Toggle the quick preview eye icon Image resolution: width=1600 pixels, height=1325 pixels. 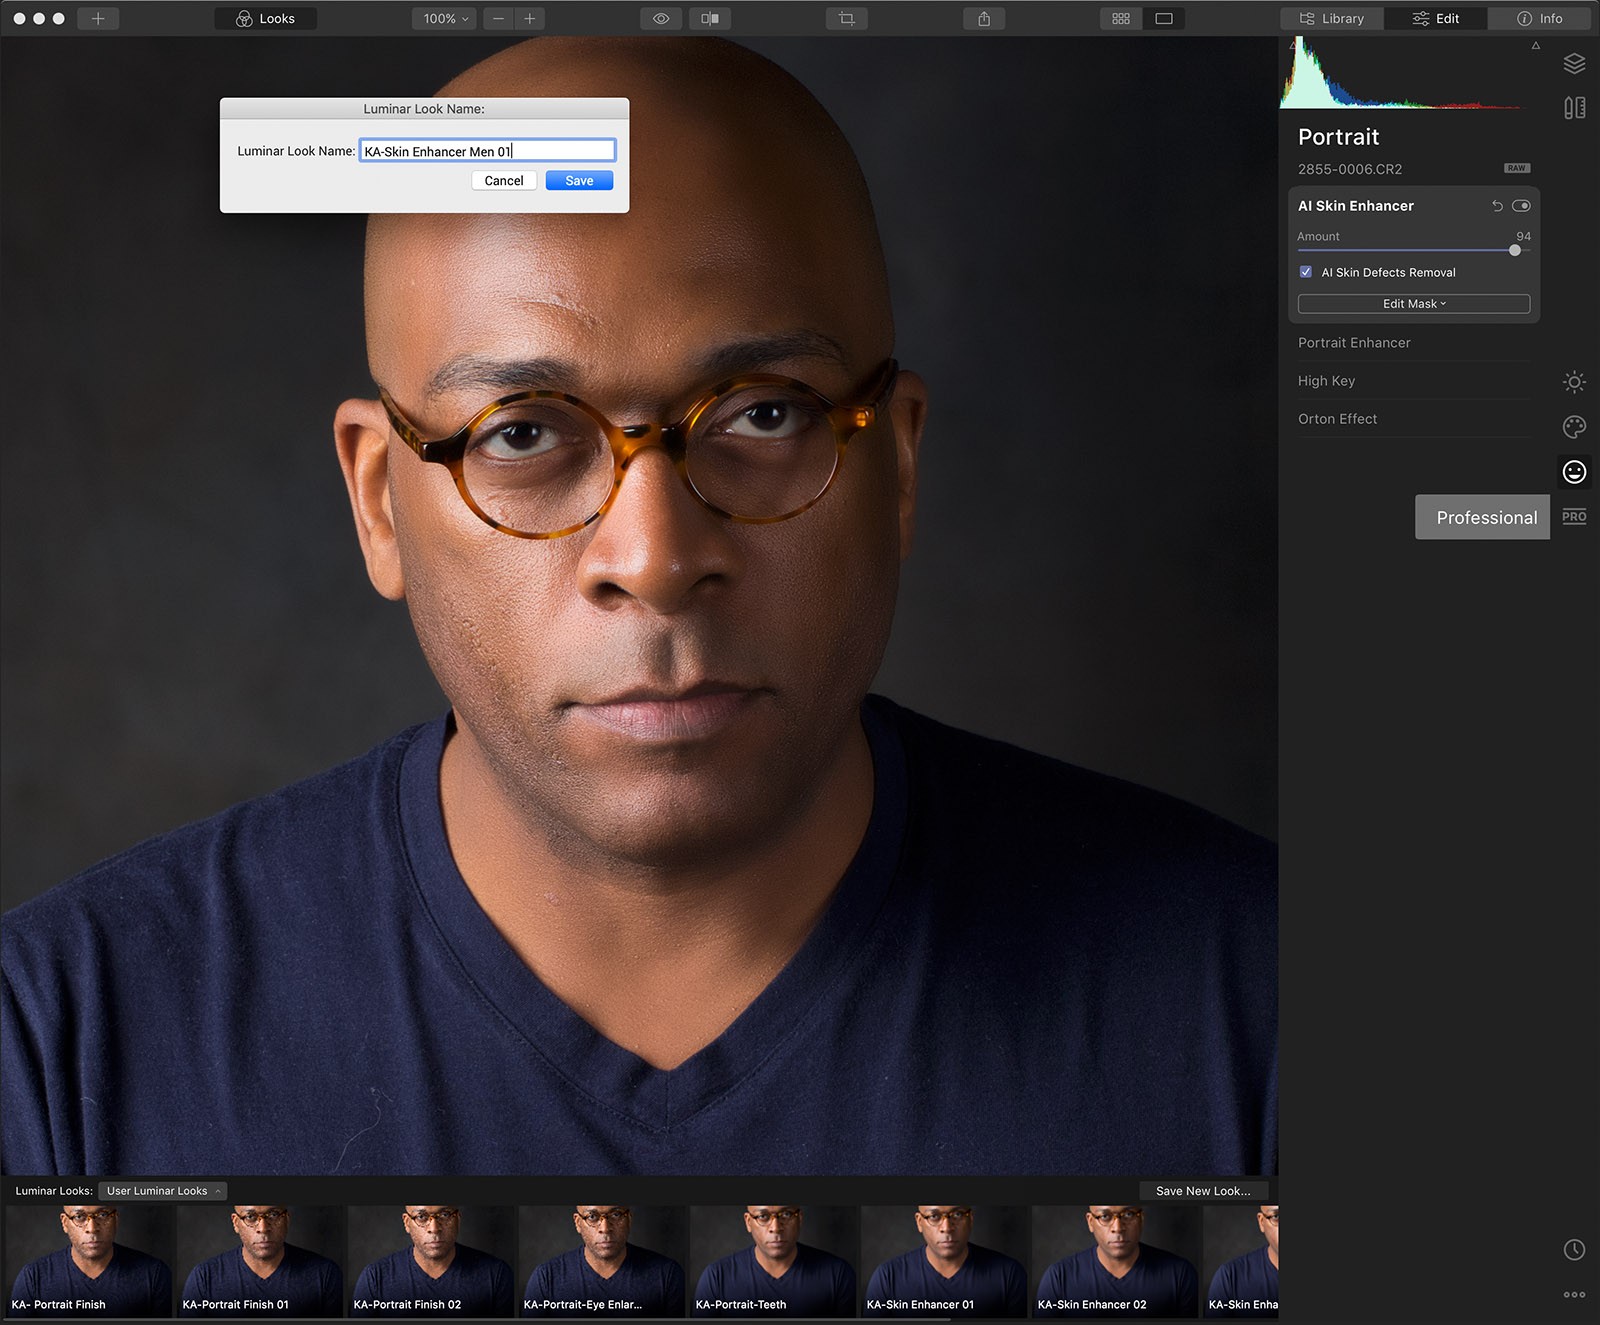[x=661, y=19]
